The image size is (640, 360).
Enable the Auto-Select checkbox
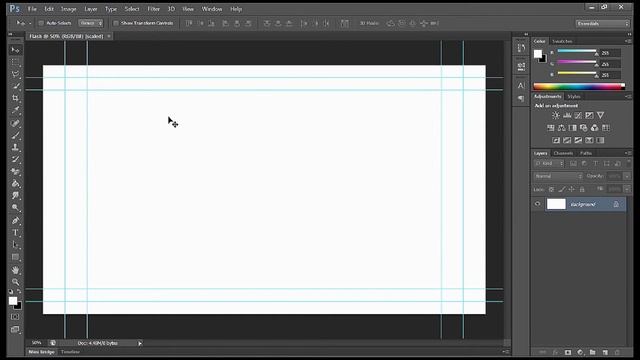click(x=41, y=23)
